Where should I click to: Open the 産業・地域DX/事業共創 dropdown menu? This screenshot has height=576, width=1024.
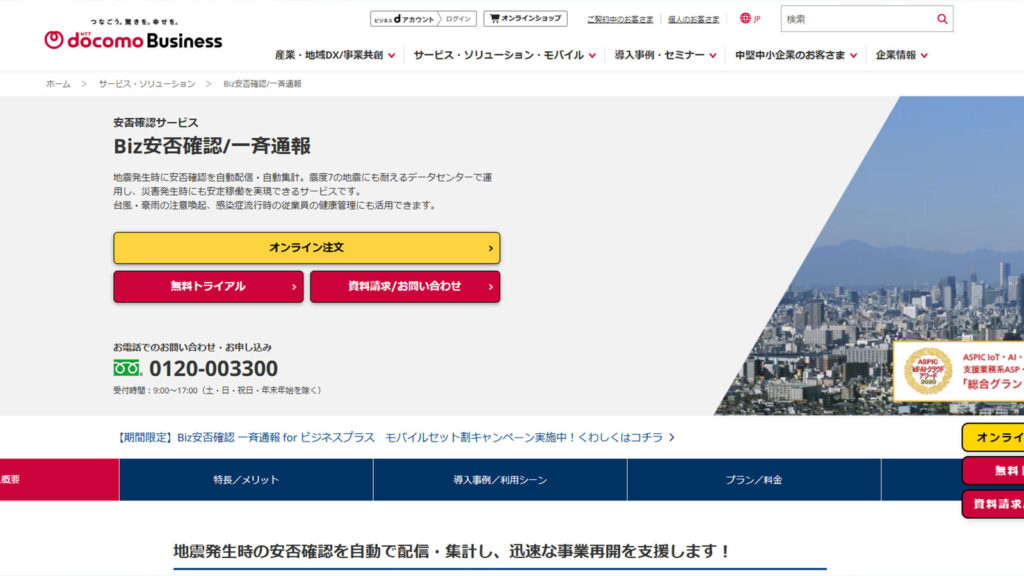tap(334, 56)
